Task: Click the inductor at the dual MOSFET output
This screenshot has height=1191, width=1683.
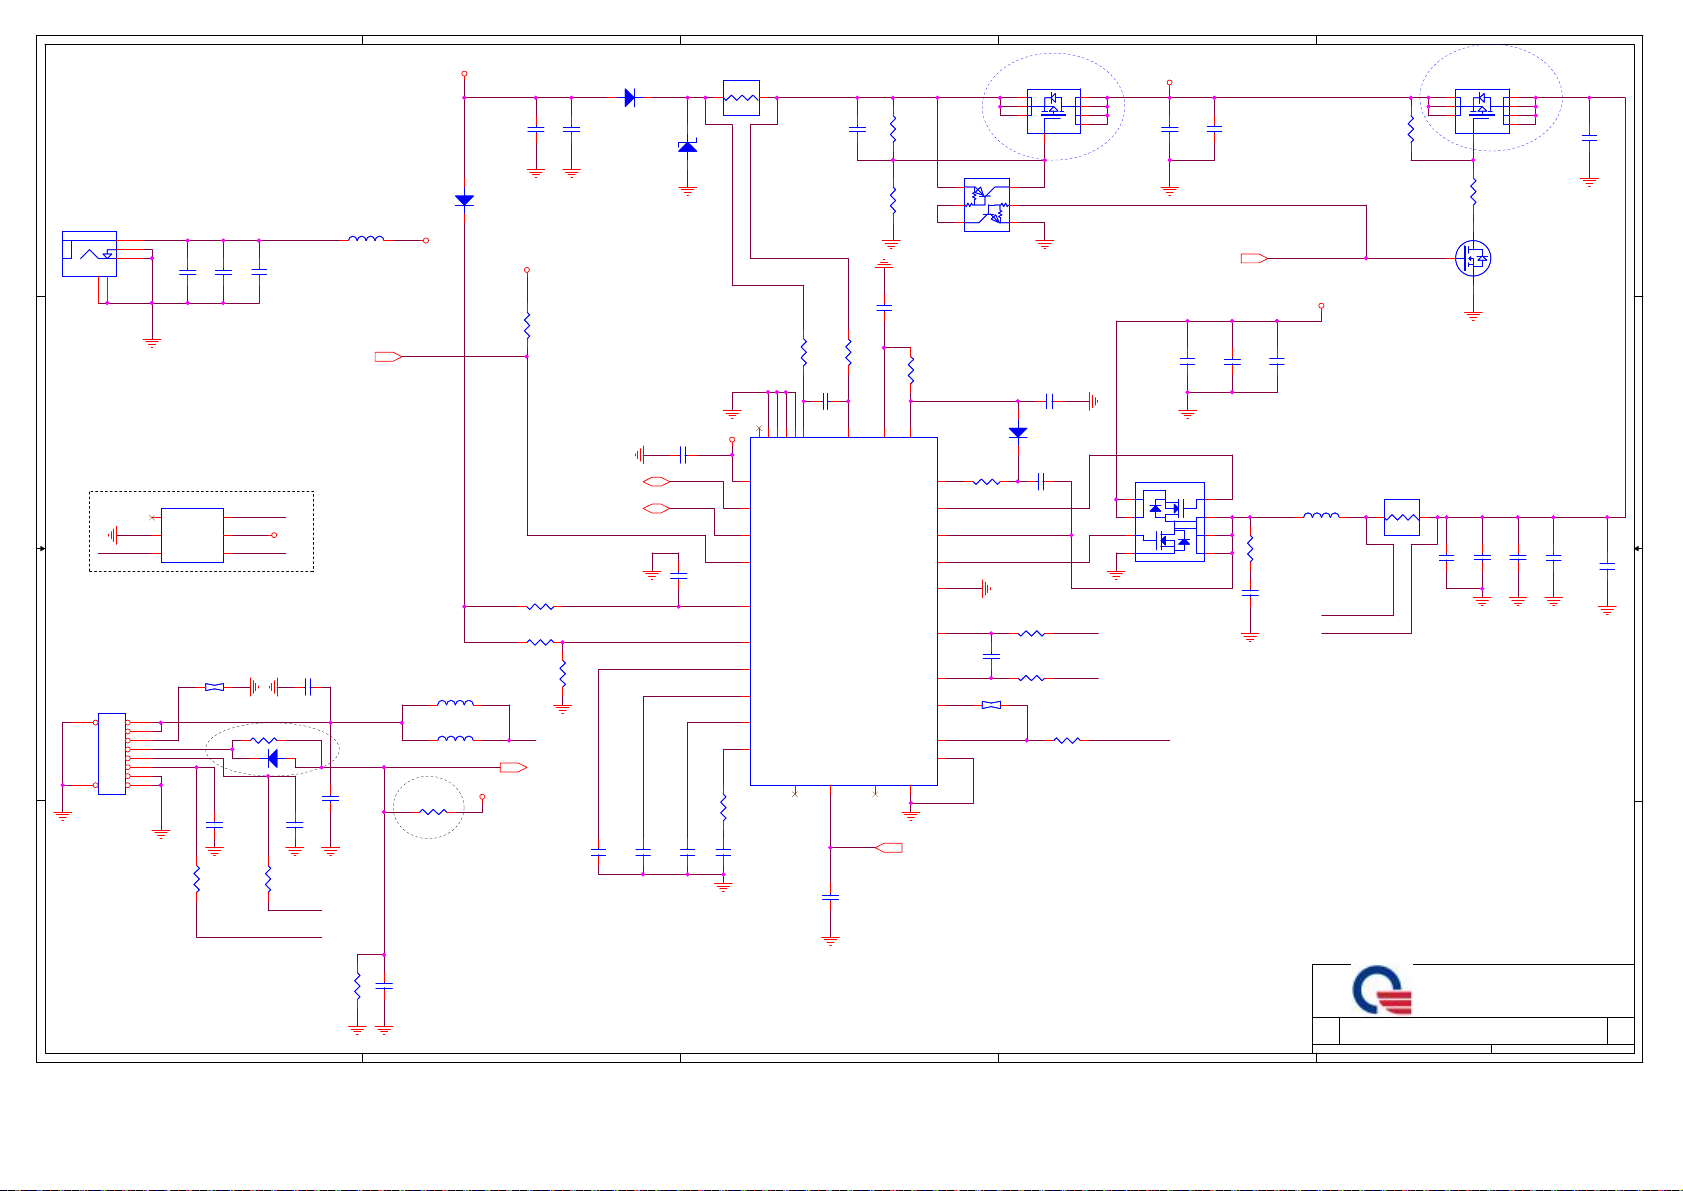Action: pos(1321,516)
